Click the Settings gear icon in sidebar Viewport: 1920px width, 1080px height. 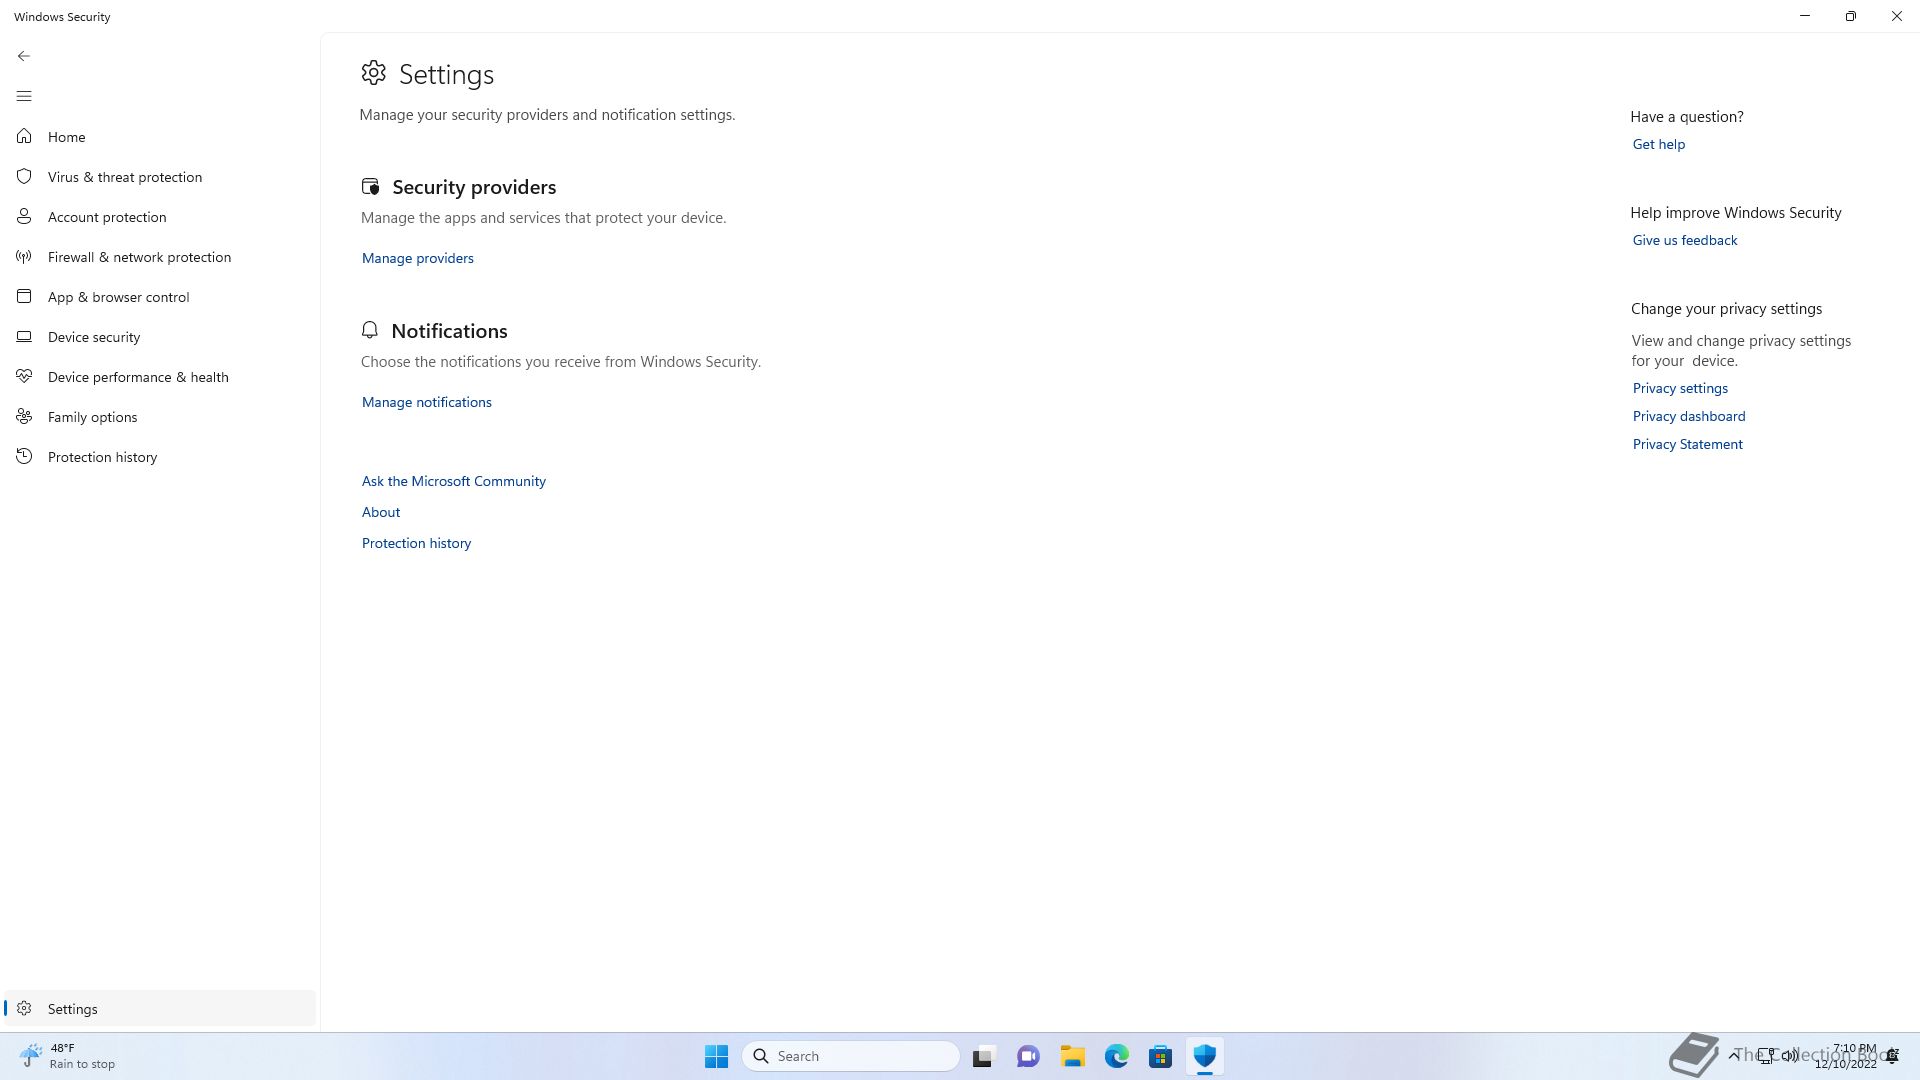24,1008
